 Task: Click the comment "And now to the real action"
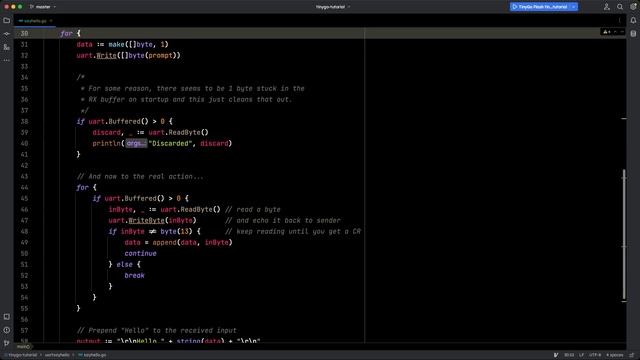140,176
